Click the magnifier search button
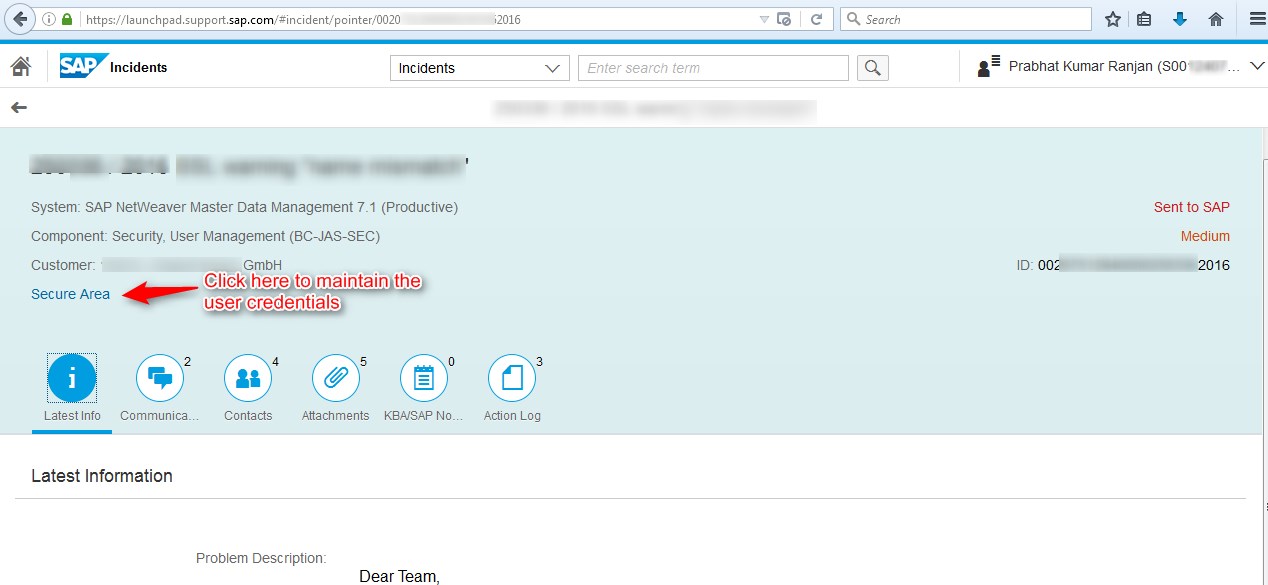Screen dimensions: 1268x585 click(x=872, y=68)
